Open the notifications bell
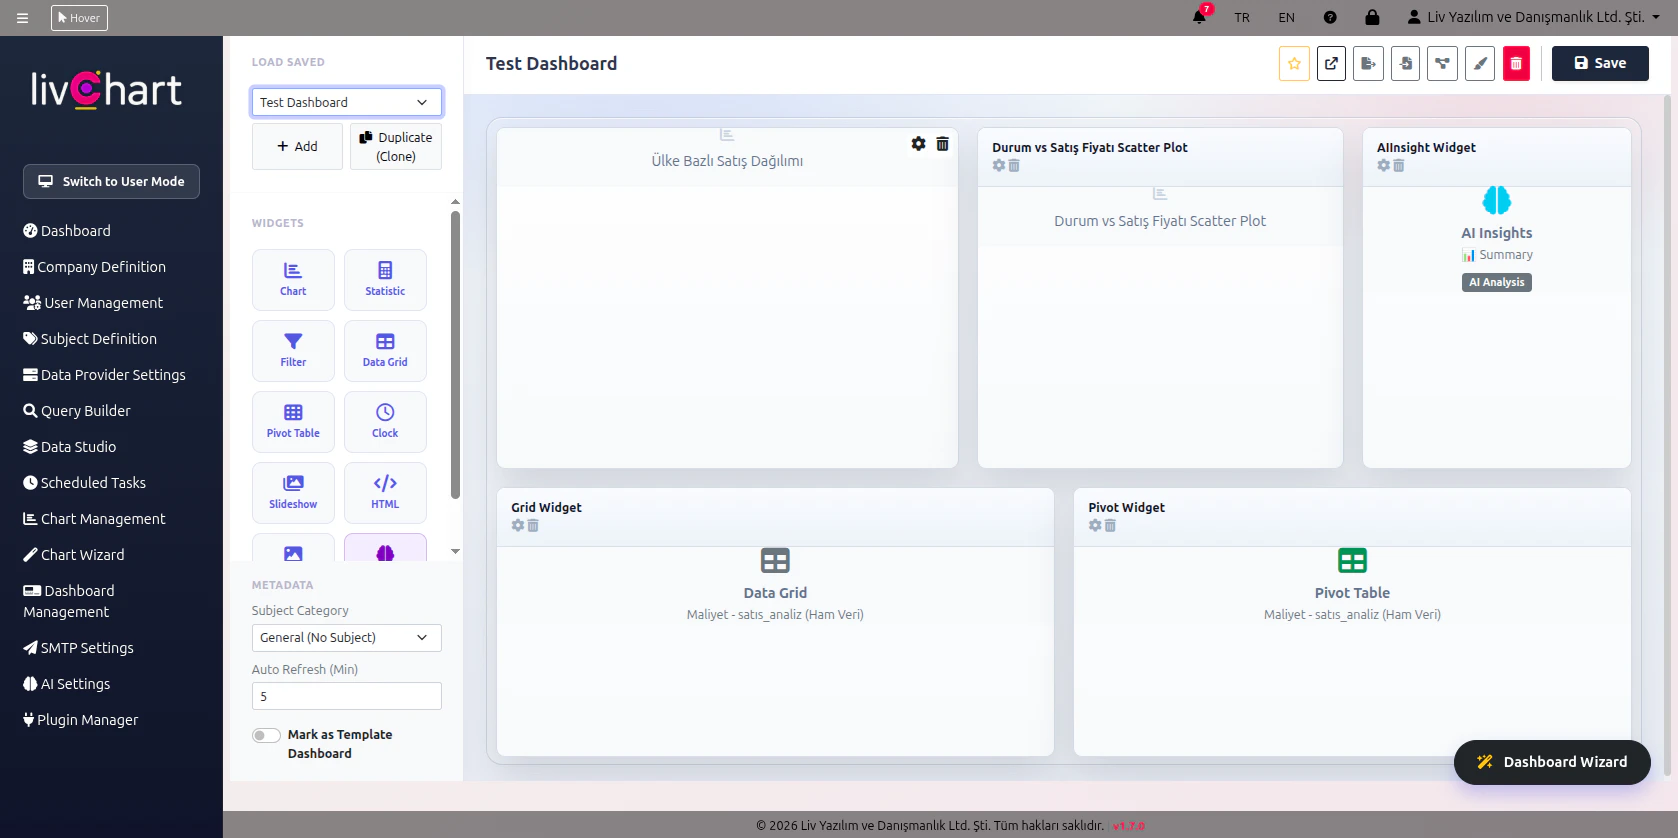This screenshot has height=838, width=1678. click(x=1199, y=17)
